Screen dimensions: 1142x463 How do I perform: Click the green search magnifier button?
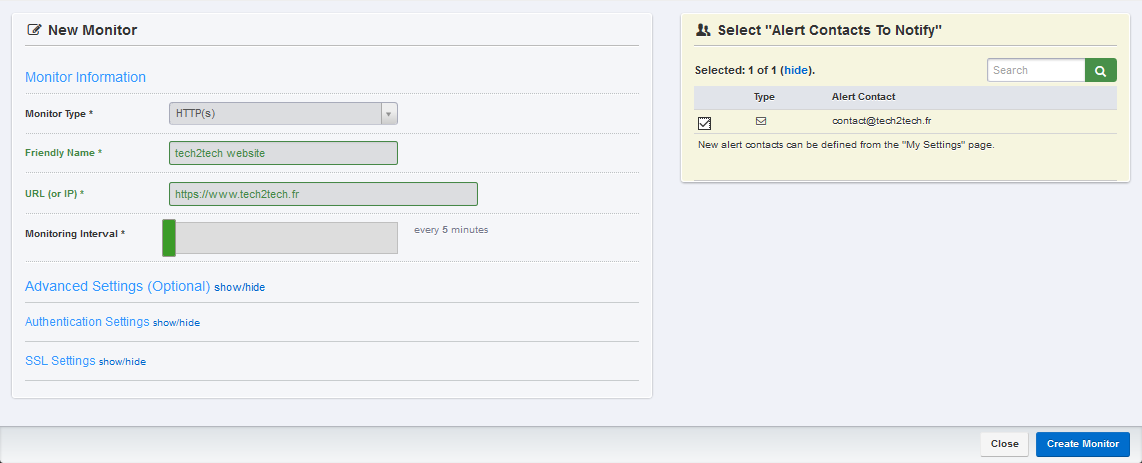tap(1100, 71)
